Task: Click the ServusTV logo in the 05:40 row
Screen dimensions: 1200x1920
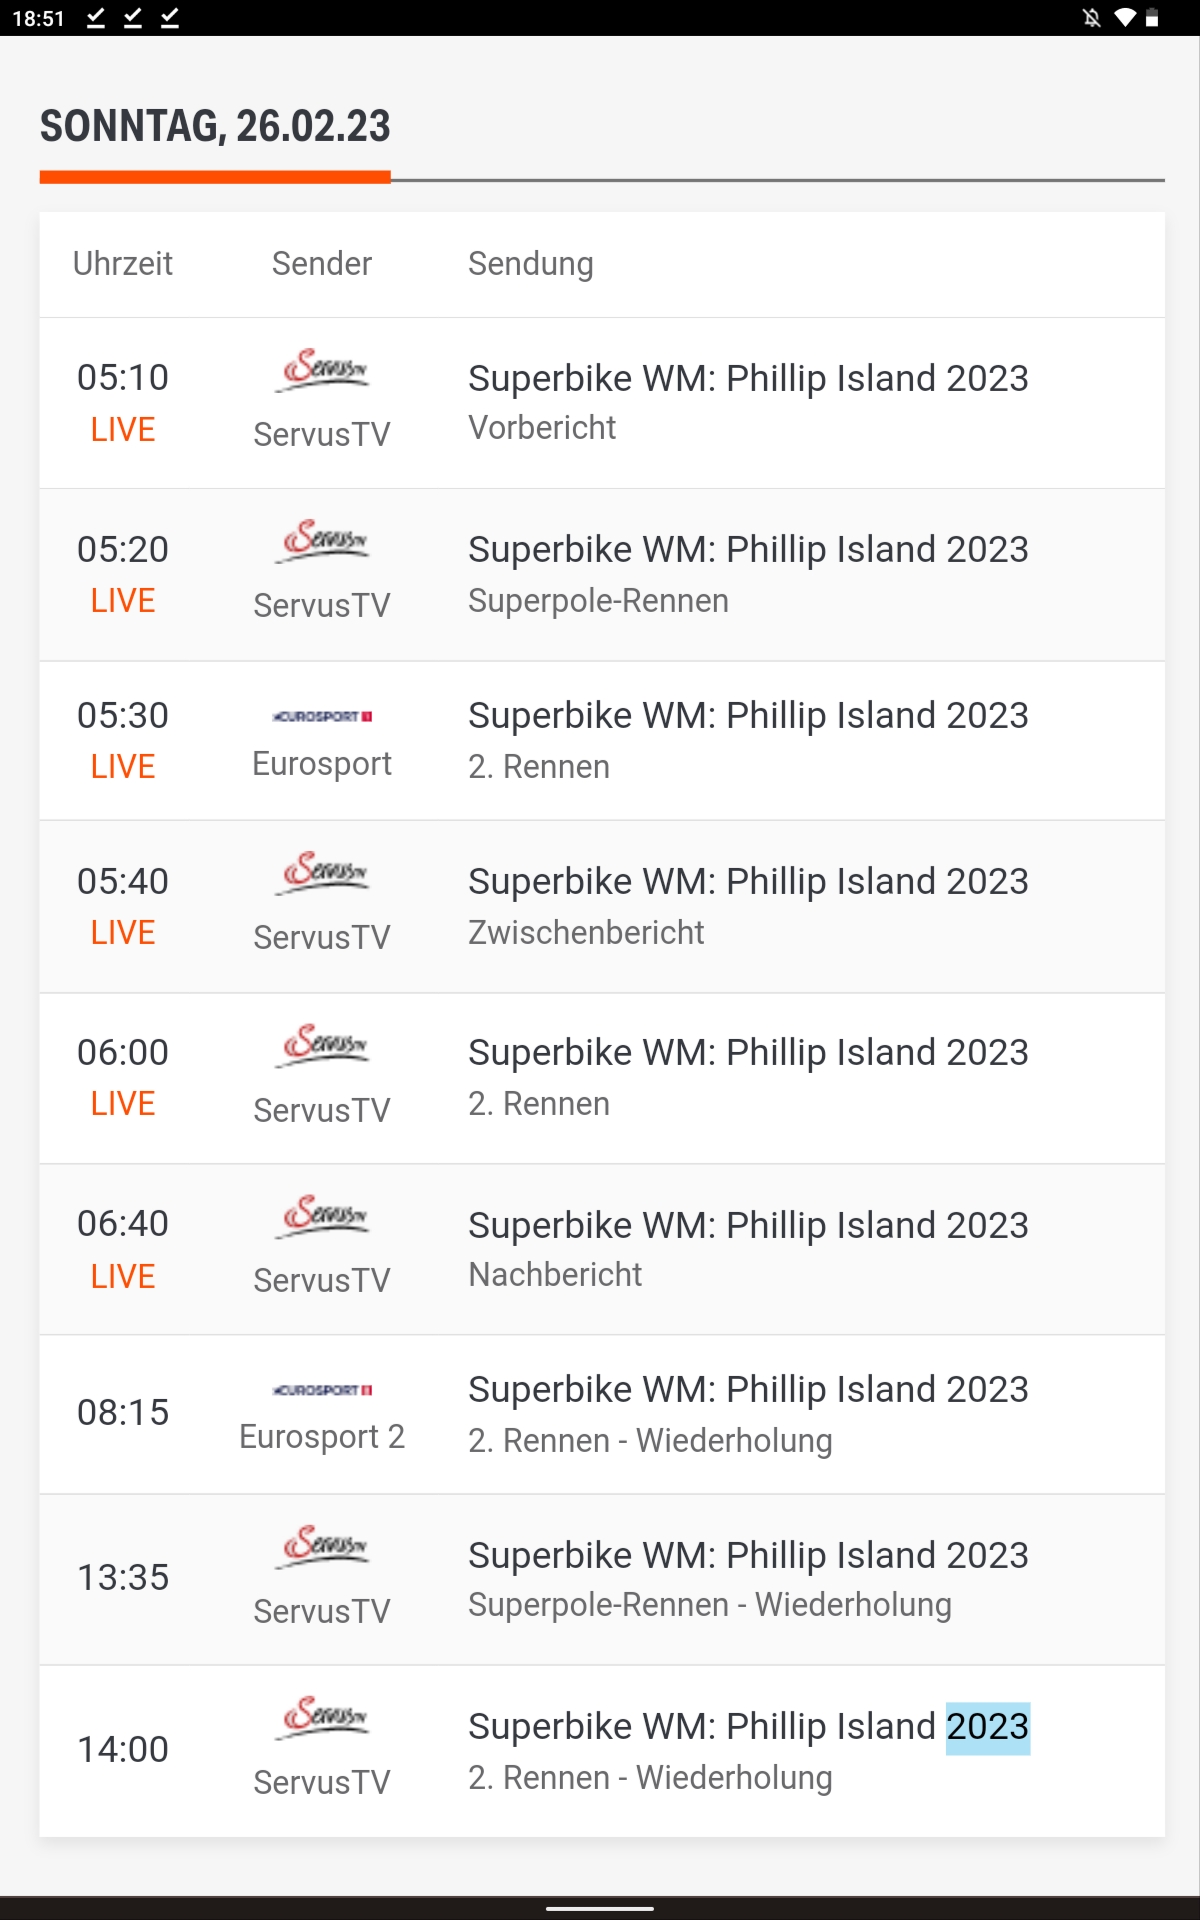Action: point(322,874)
